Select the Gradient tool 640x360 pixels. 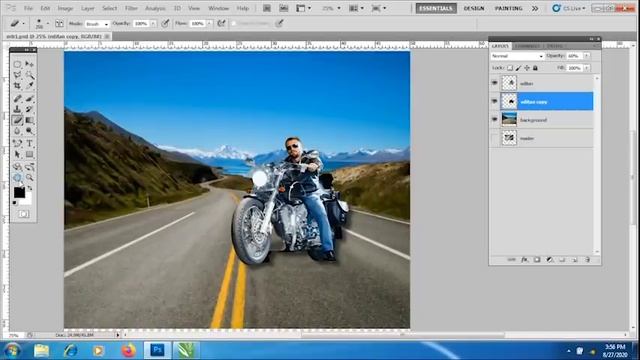coord(29,120)
